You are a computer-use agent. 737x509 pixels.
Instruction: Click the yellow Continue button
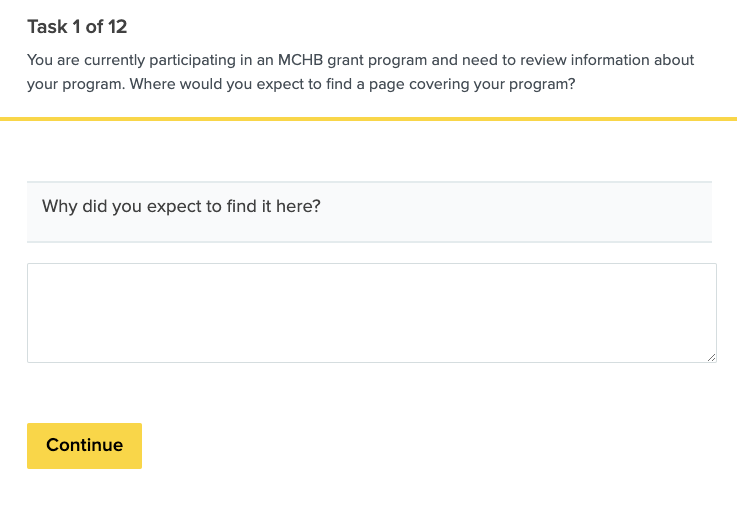coord(84,446)
